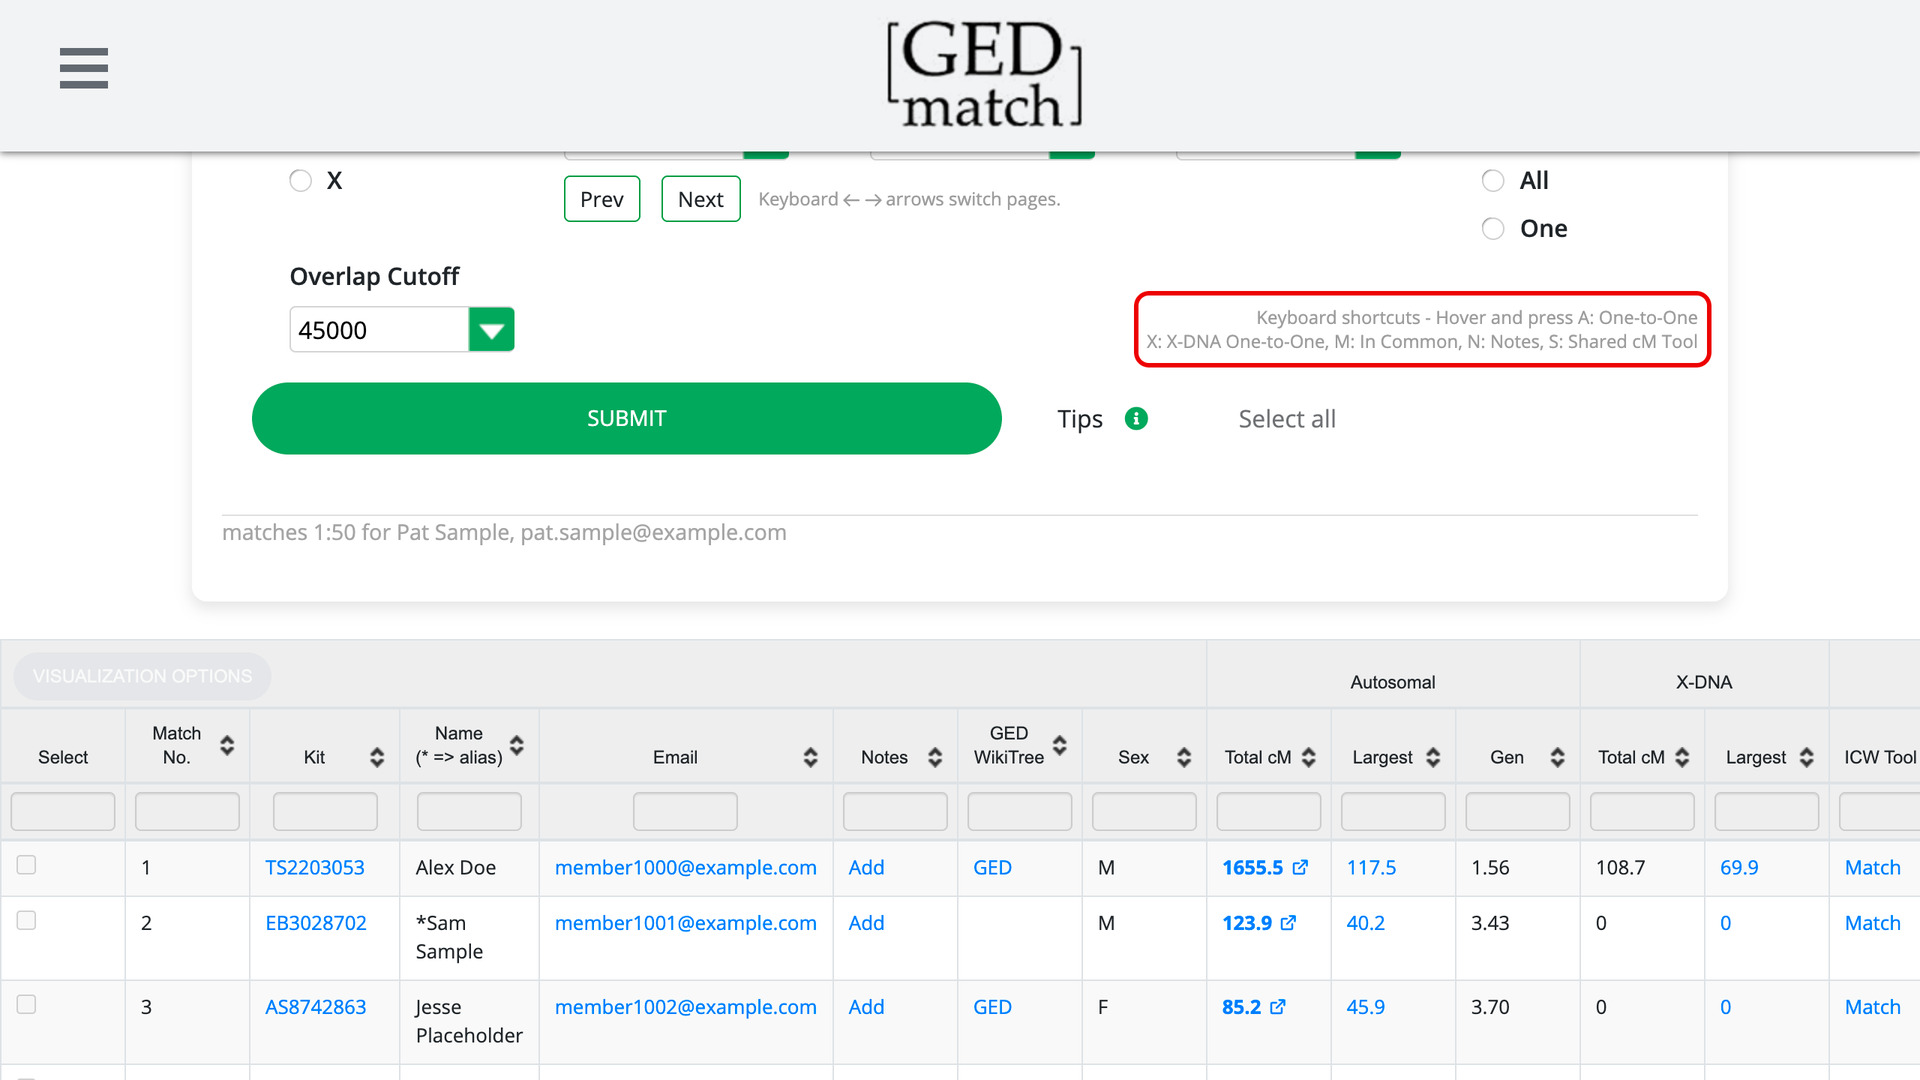Check the box for Sam Sample row
This screenshot has width=1920, height=1080.
pyautogui.click(x=27, y=920)
